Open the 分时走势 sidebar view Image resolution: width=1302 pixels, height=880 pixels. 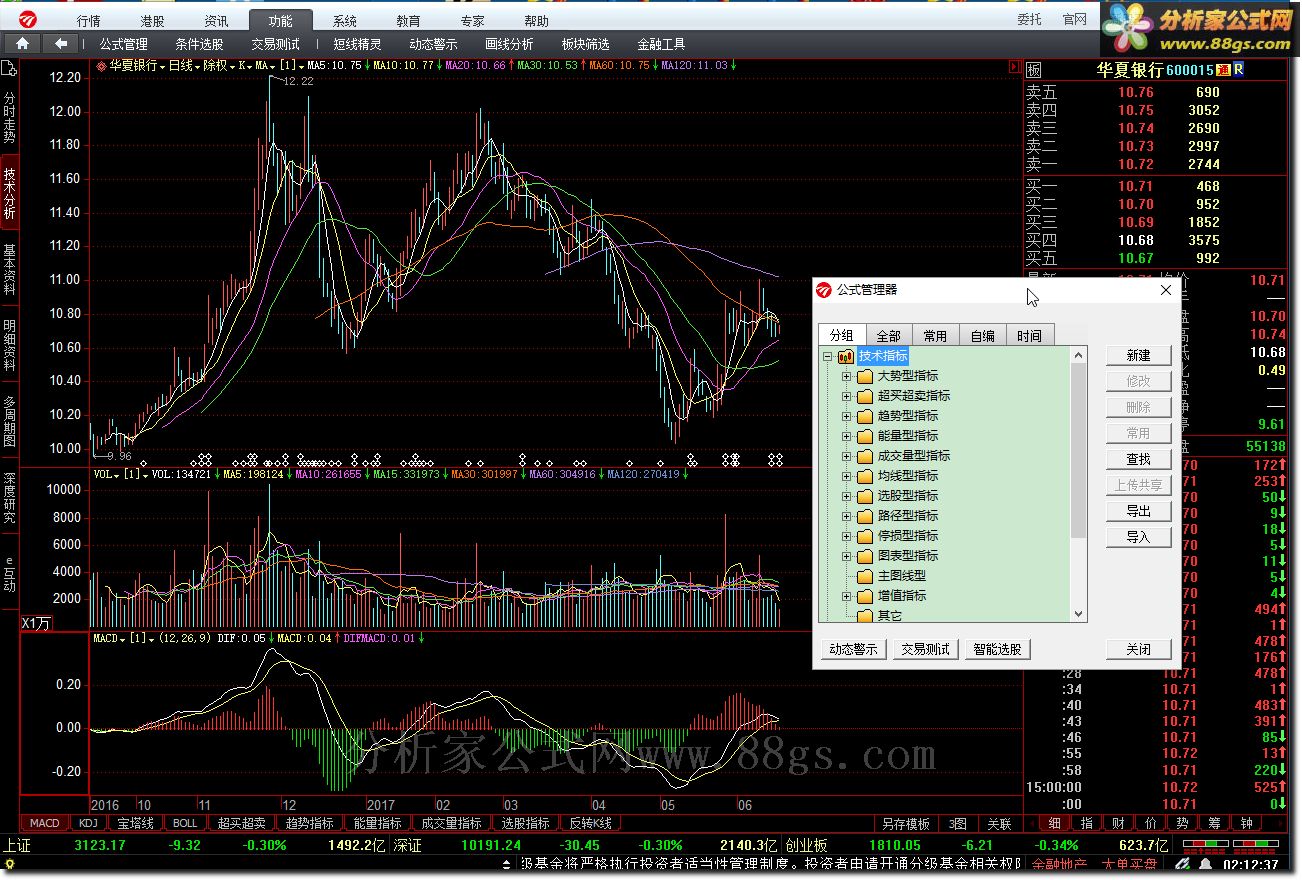tap(9, 118)
